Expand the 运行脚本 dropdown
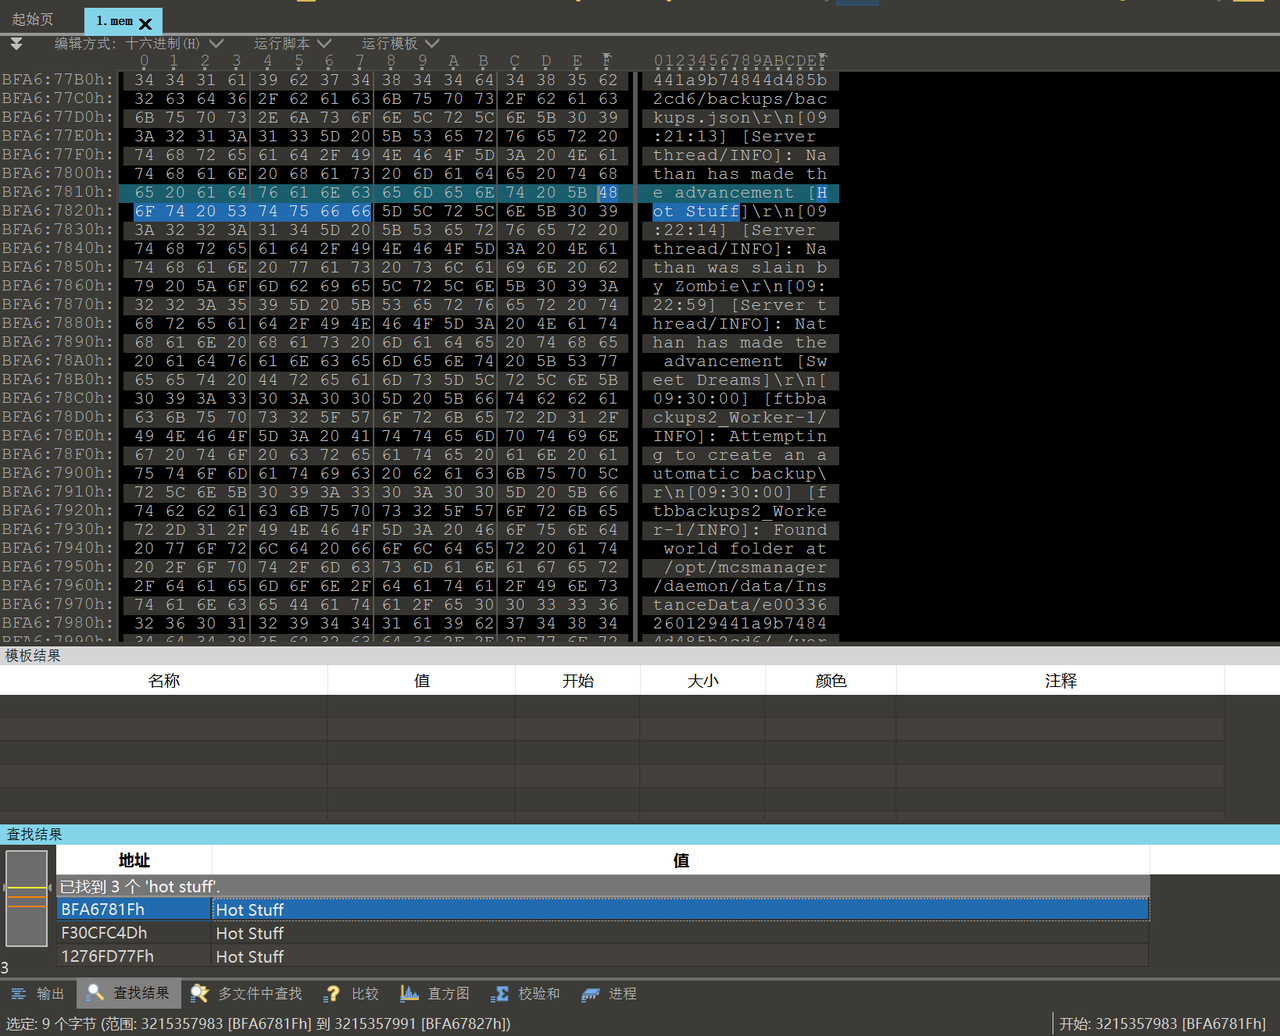 click(x=292, y=44)
